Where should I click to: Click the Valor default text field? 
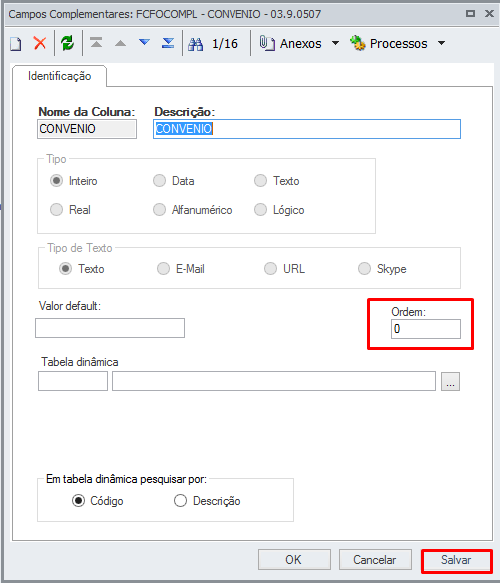pyautogui.click(x=110, y=328)
